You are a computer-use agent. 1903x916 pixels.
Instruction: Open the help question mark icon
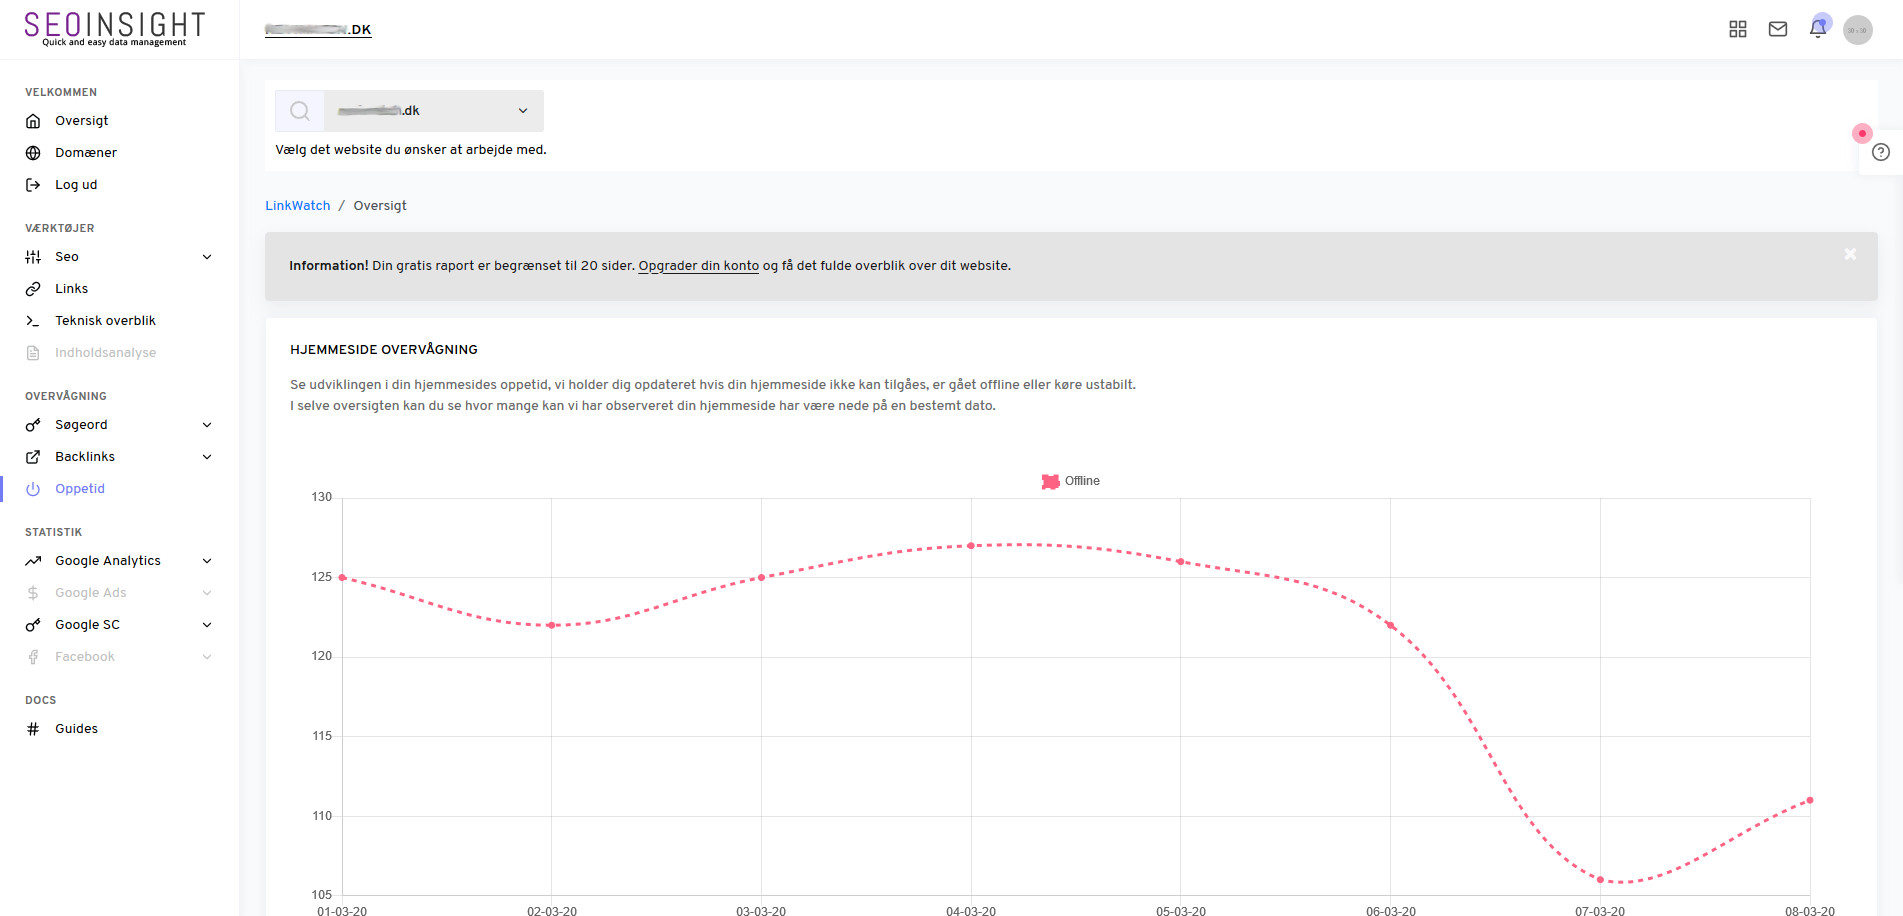[1881, 152]
